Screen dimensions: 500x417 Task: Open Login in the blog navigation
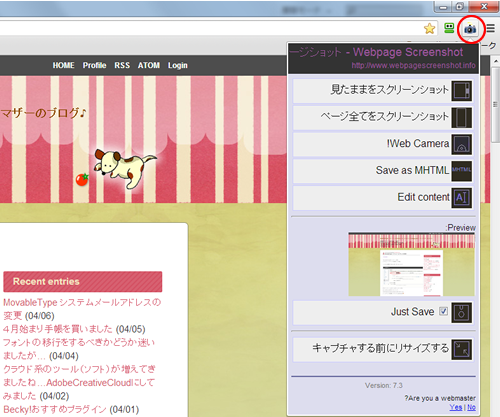point(178,65)
